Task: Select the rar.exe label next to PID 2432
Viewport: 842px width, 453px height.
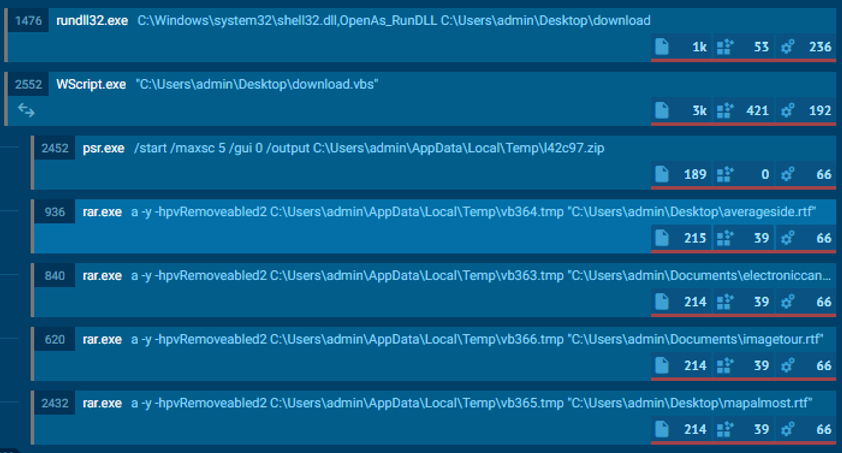Action: [102, 403]
